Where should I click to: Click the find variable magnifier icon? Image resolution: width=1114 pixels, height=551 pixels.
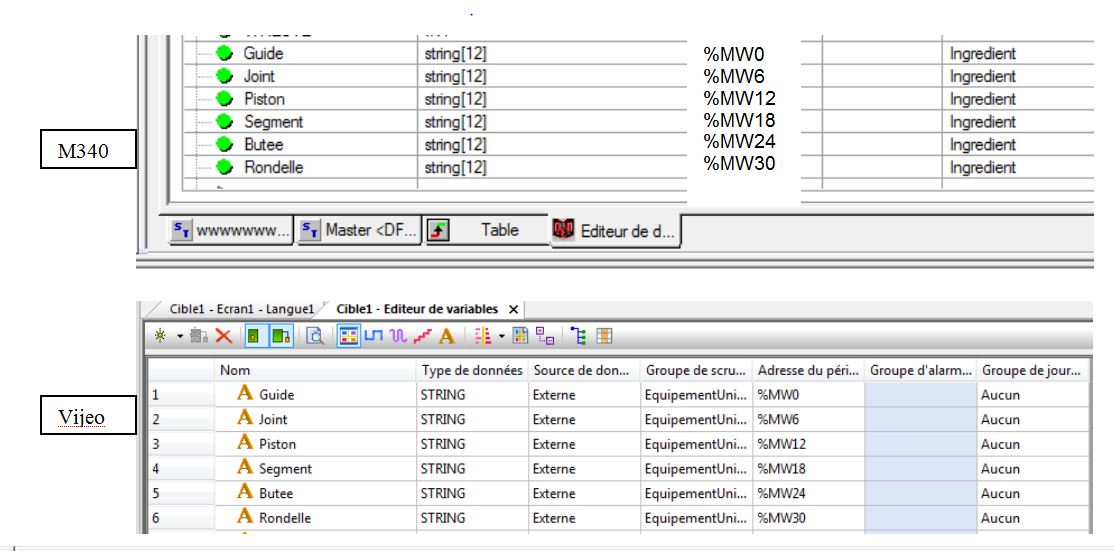pos(315,337)
